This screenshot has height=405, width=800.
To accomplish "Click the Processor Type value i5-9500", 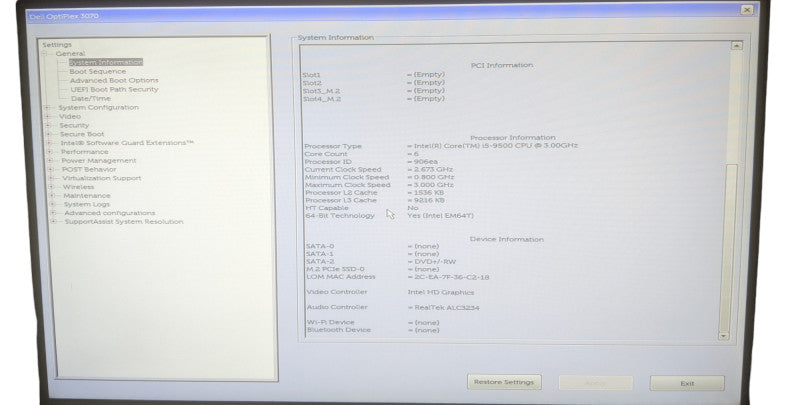I will [493, 146].
